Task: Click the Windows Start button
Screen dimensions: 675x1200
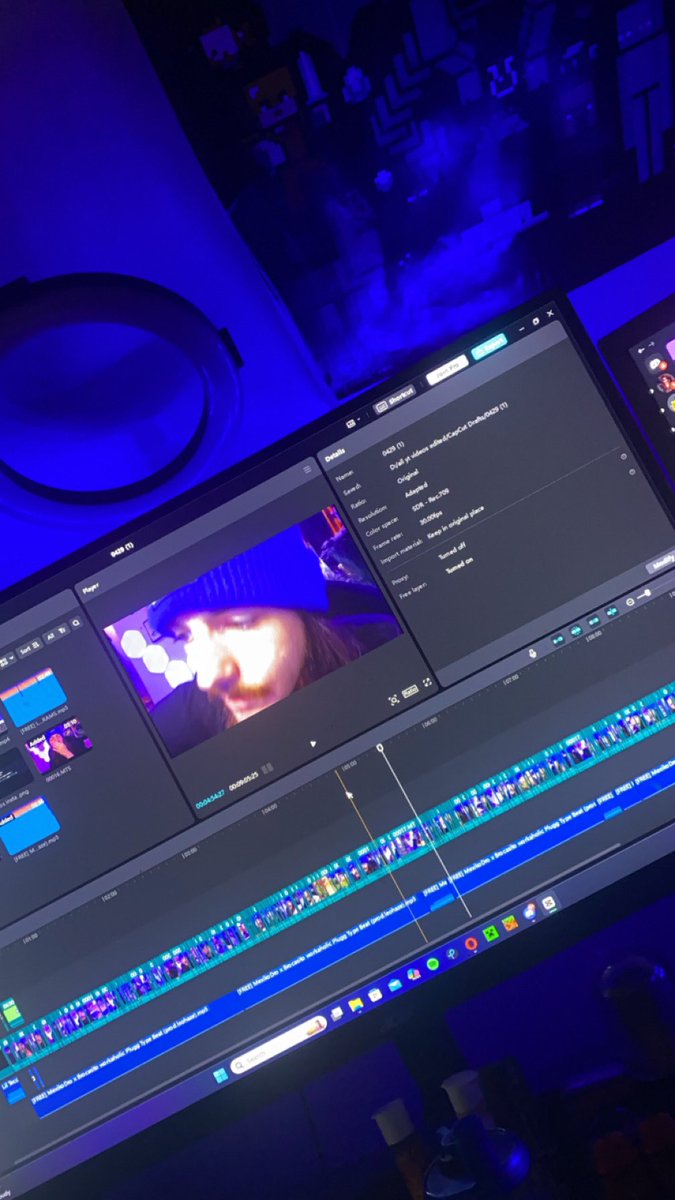Action: pos(221,1074)
